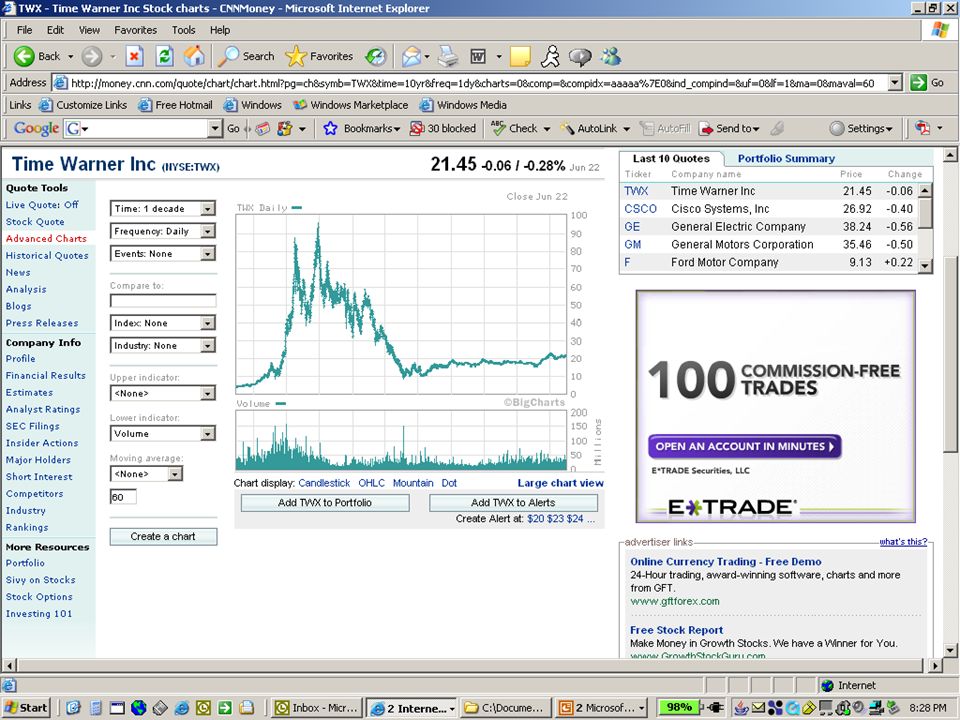Open the Edit menu
The image size is (960, 720).
click(55, 30)
